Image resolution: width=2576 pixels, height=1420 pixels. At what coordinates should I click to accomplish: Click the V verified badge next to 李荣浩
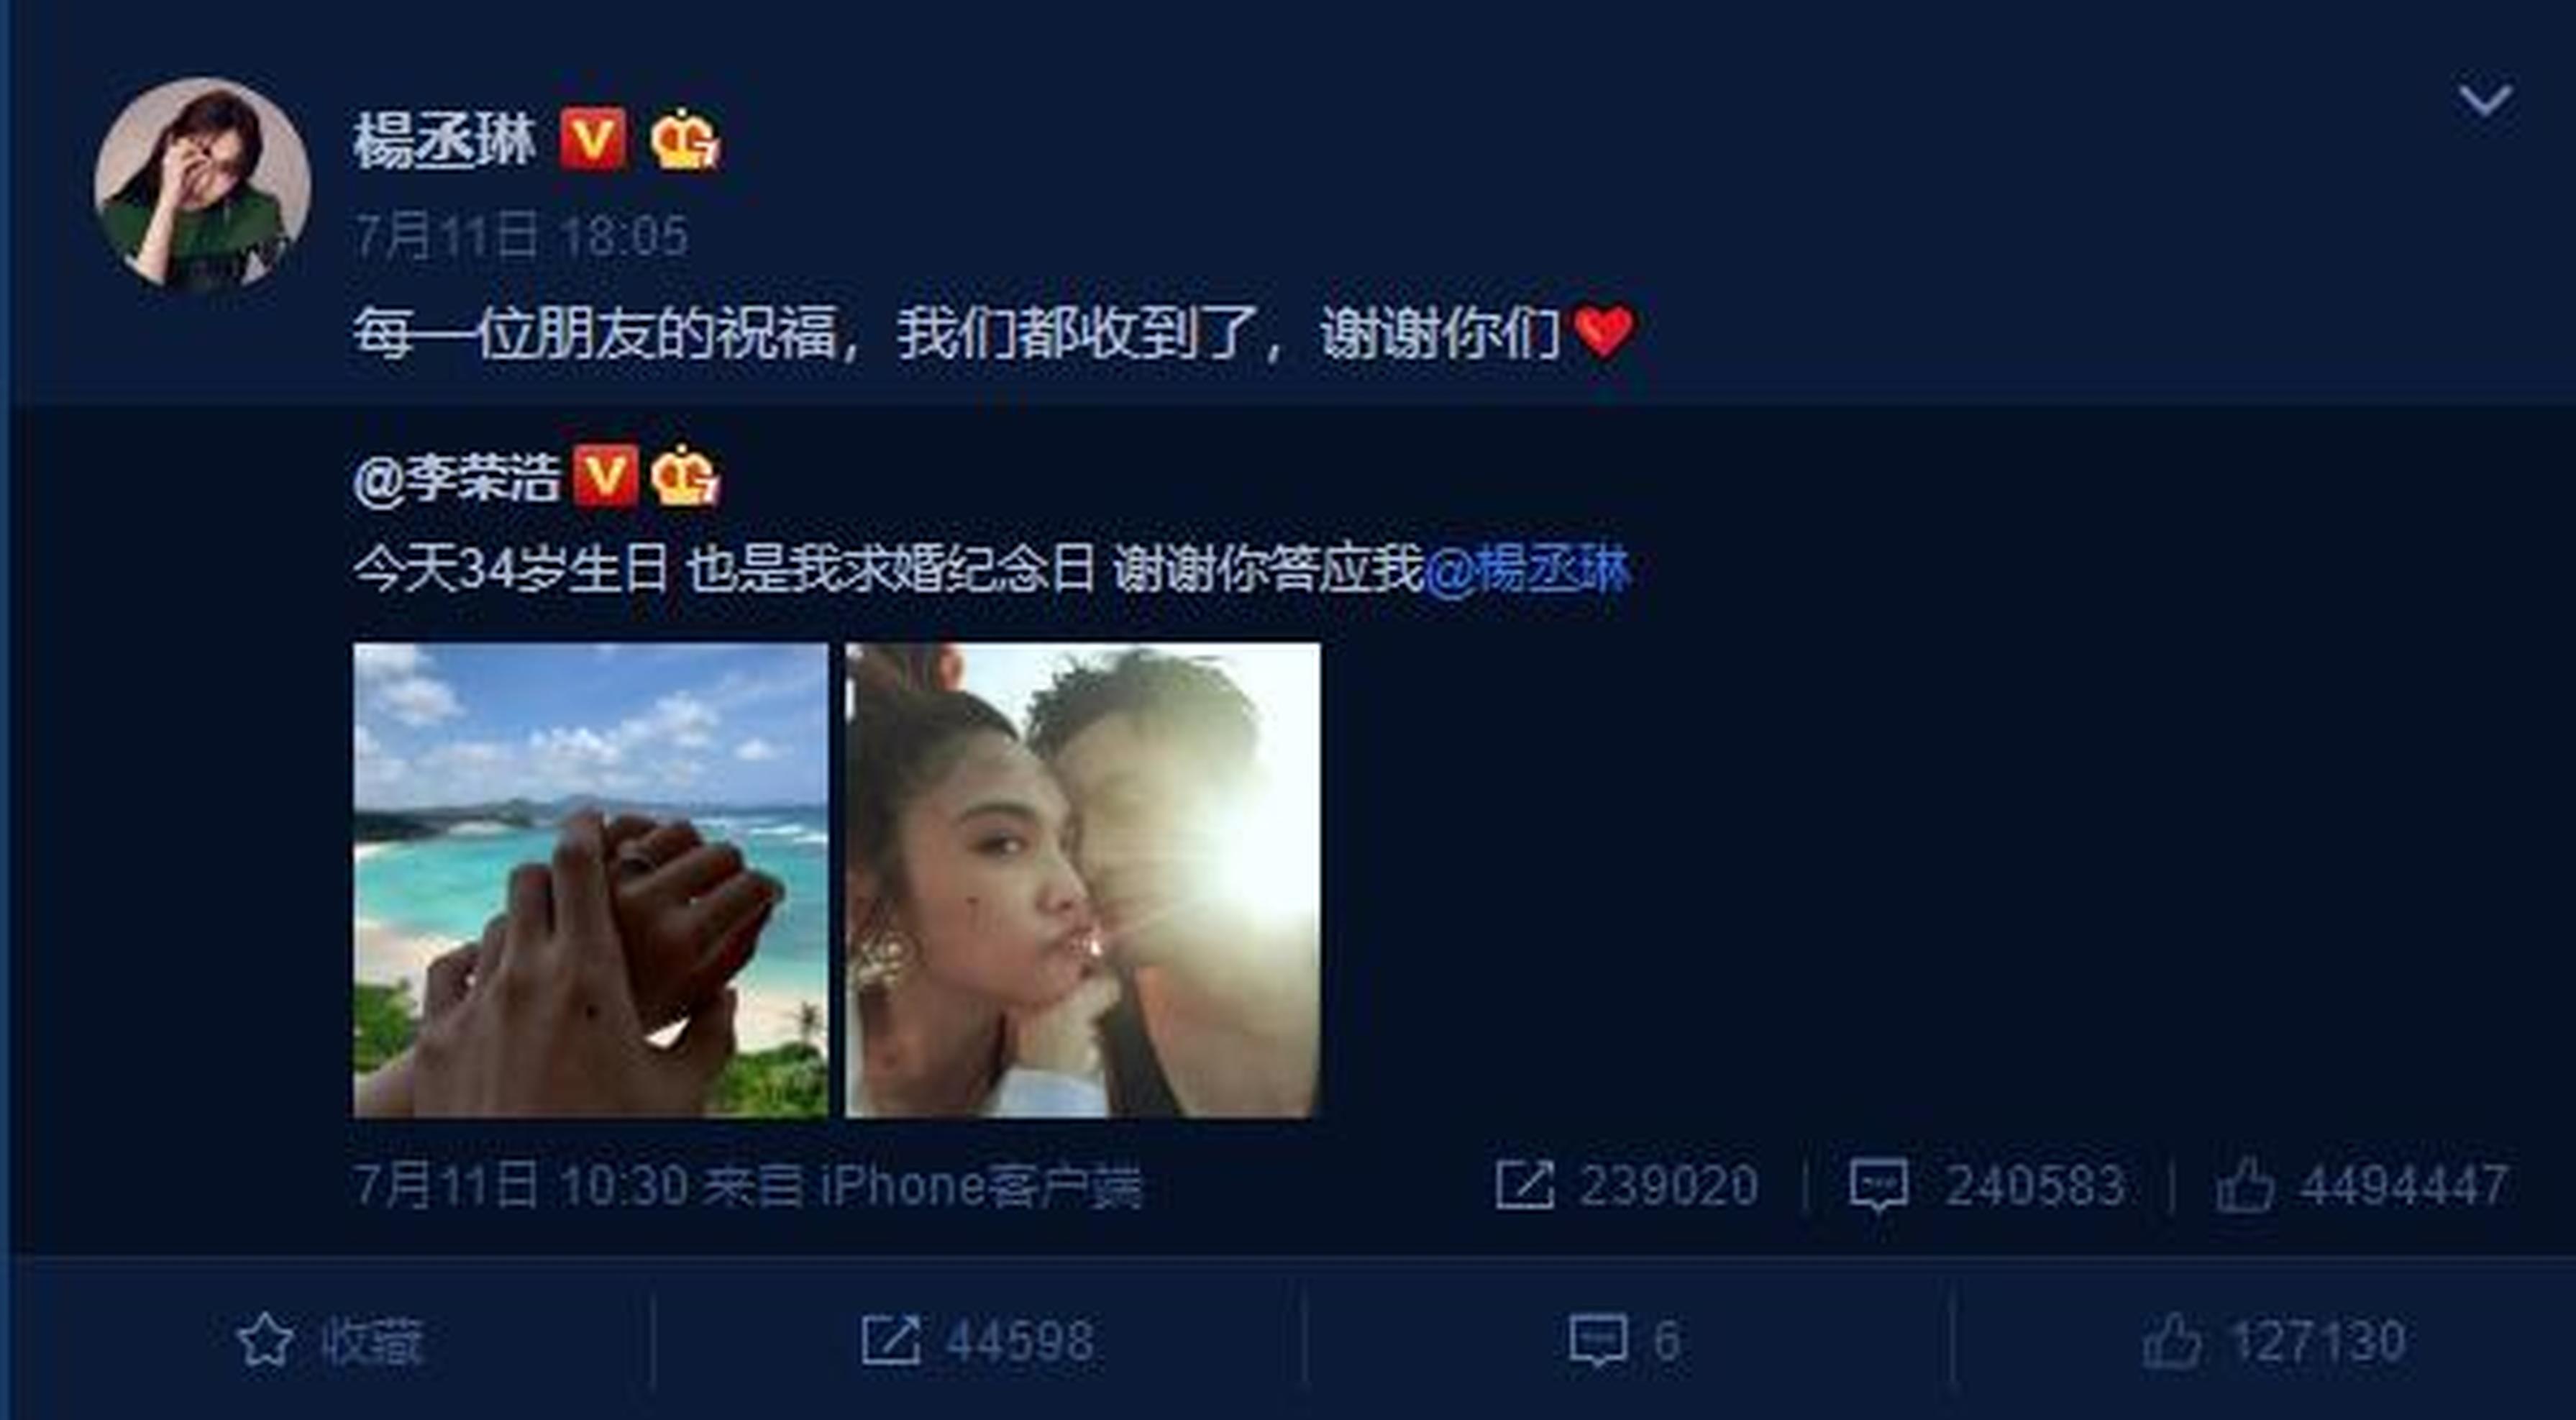(x=605, y=477)
